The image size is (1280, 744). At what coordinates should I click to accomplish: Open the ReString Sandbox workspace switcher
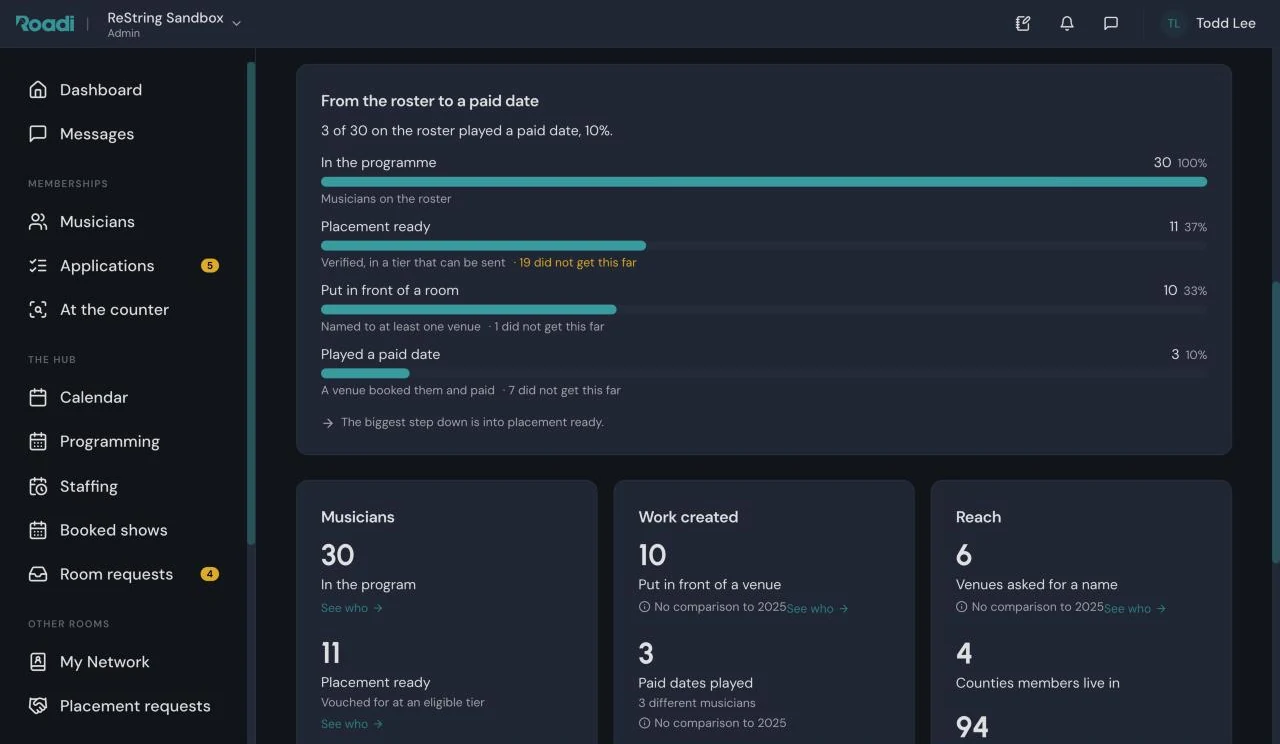point(174,24)
